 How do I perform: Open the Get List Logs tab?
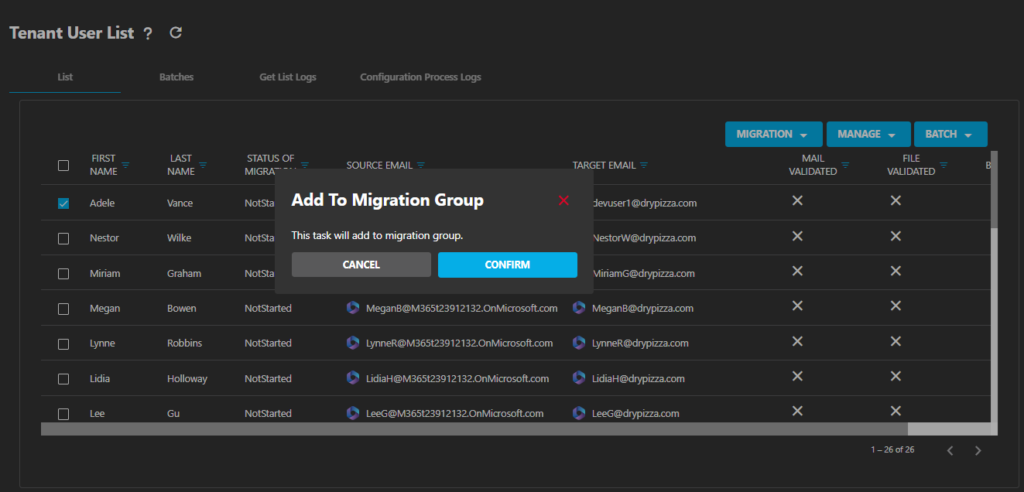click(287, 77)
